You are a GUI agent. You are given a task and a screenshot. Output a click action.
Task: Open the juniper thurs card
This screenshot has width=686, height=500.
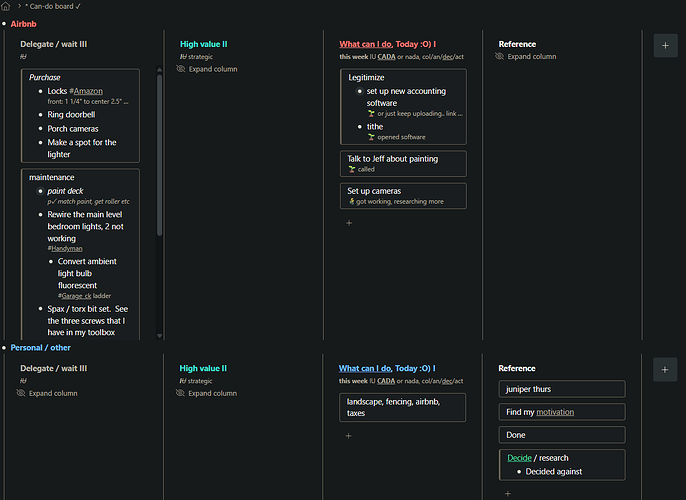(562, 389)
